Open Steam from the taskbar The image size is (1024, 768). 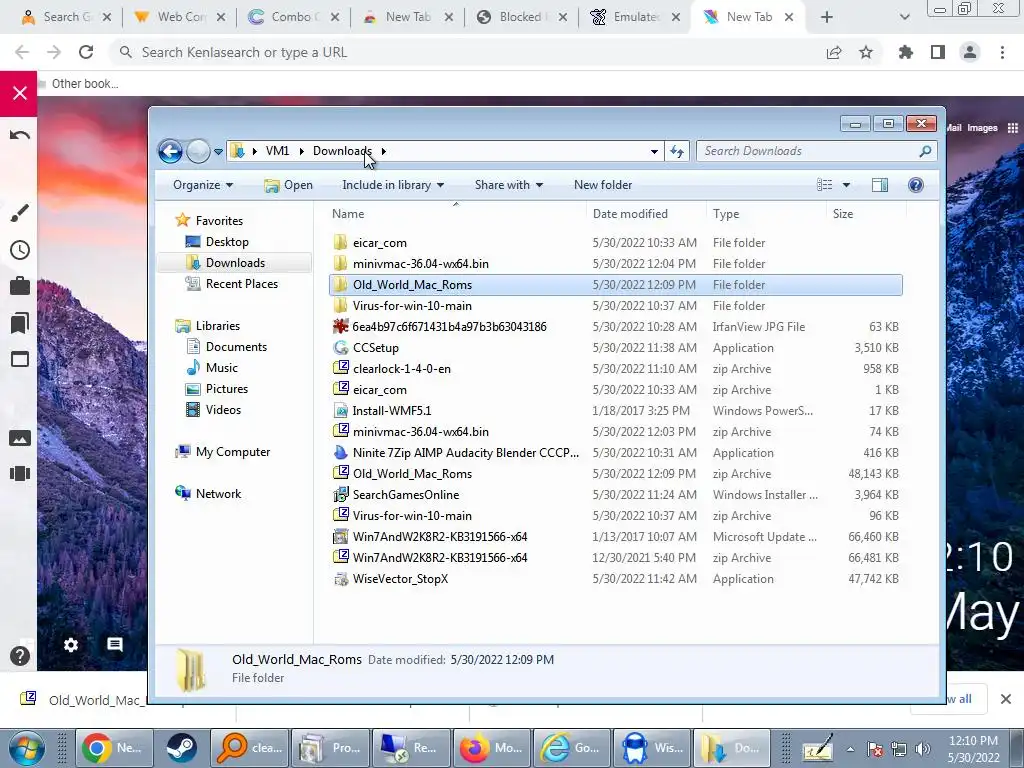click(181, 748)
